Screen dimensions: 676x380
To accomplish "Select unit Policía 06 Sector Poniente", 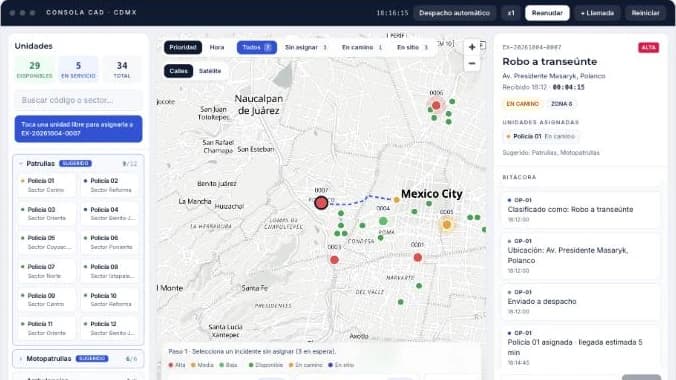I will pos(110,242).
